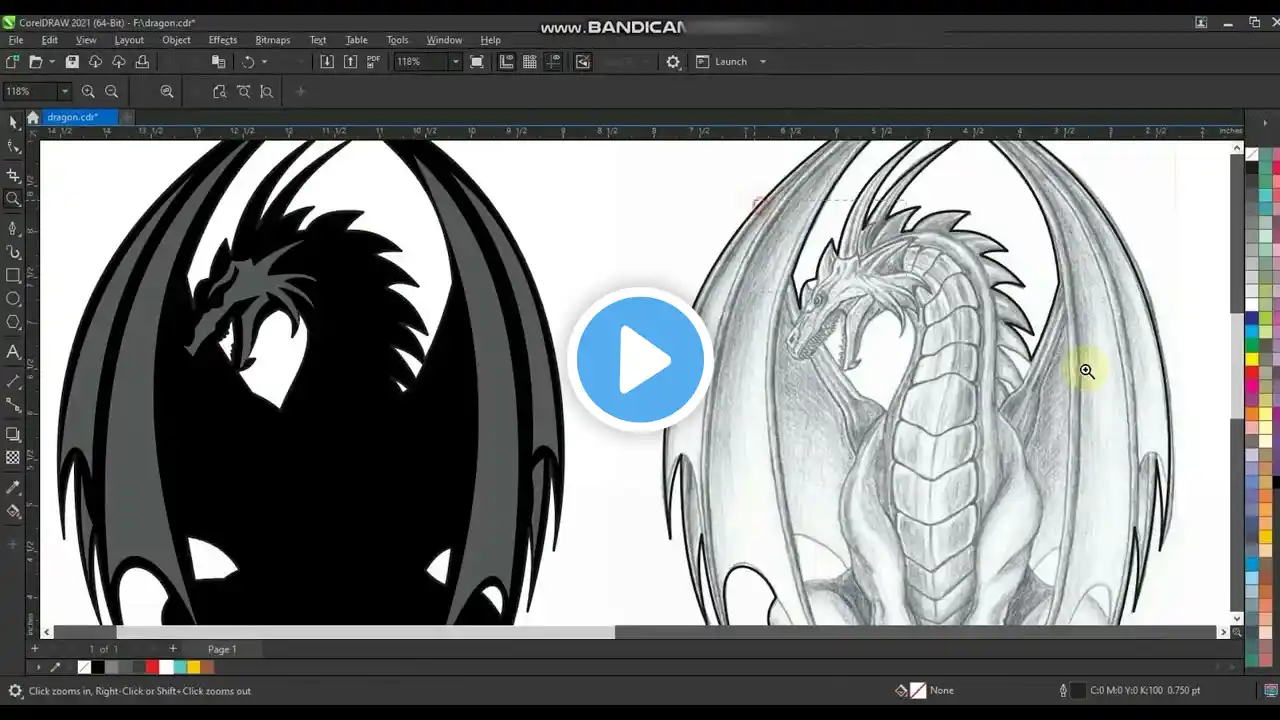
Task: Open the Layout menu
Action: pos(129,40)
